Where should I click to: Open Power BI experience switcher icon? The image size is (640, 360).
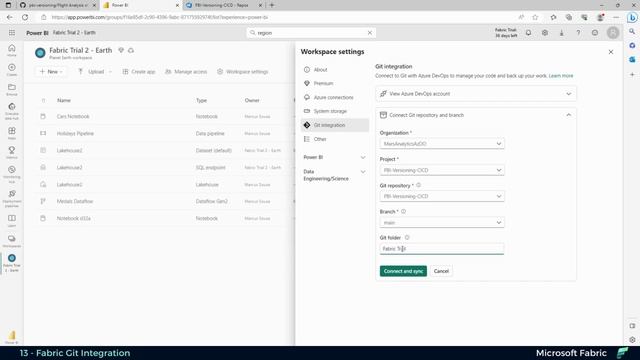(x=11, y=337)
